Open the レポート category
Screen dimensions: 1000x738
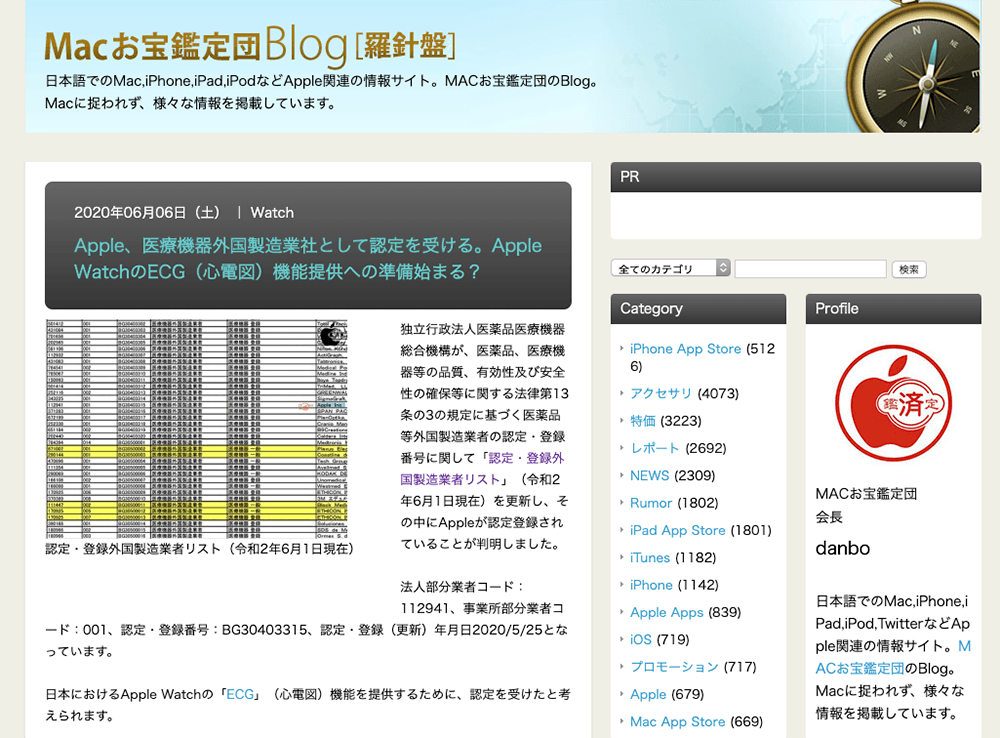tap(655, 448)
